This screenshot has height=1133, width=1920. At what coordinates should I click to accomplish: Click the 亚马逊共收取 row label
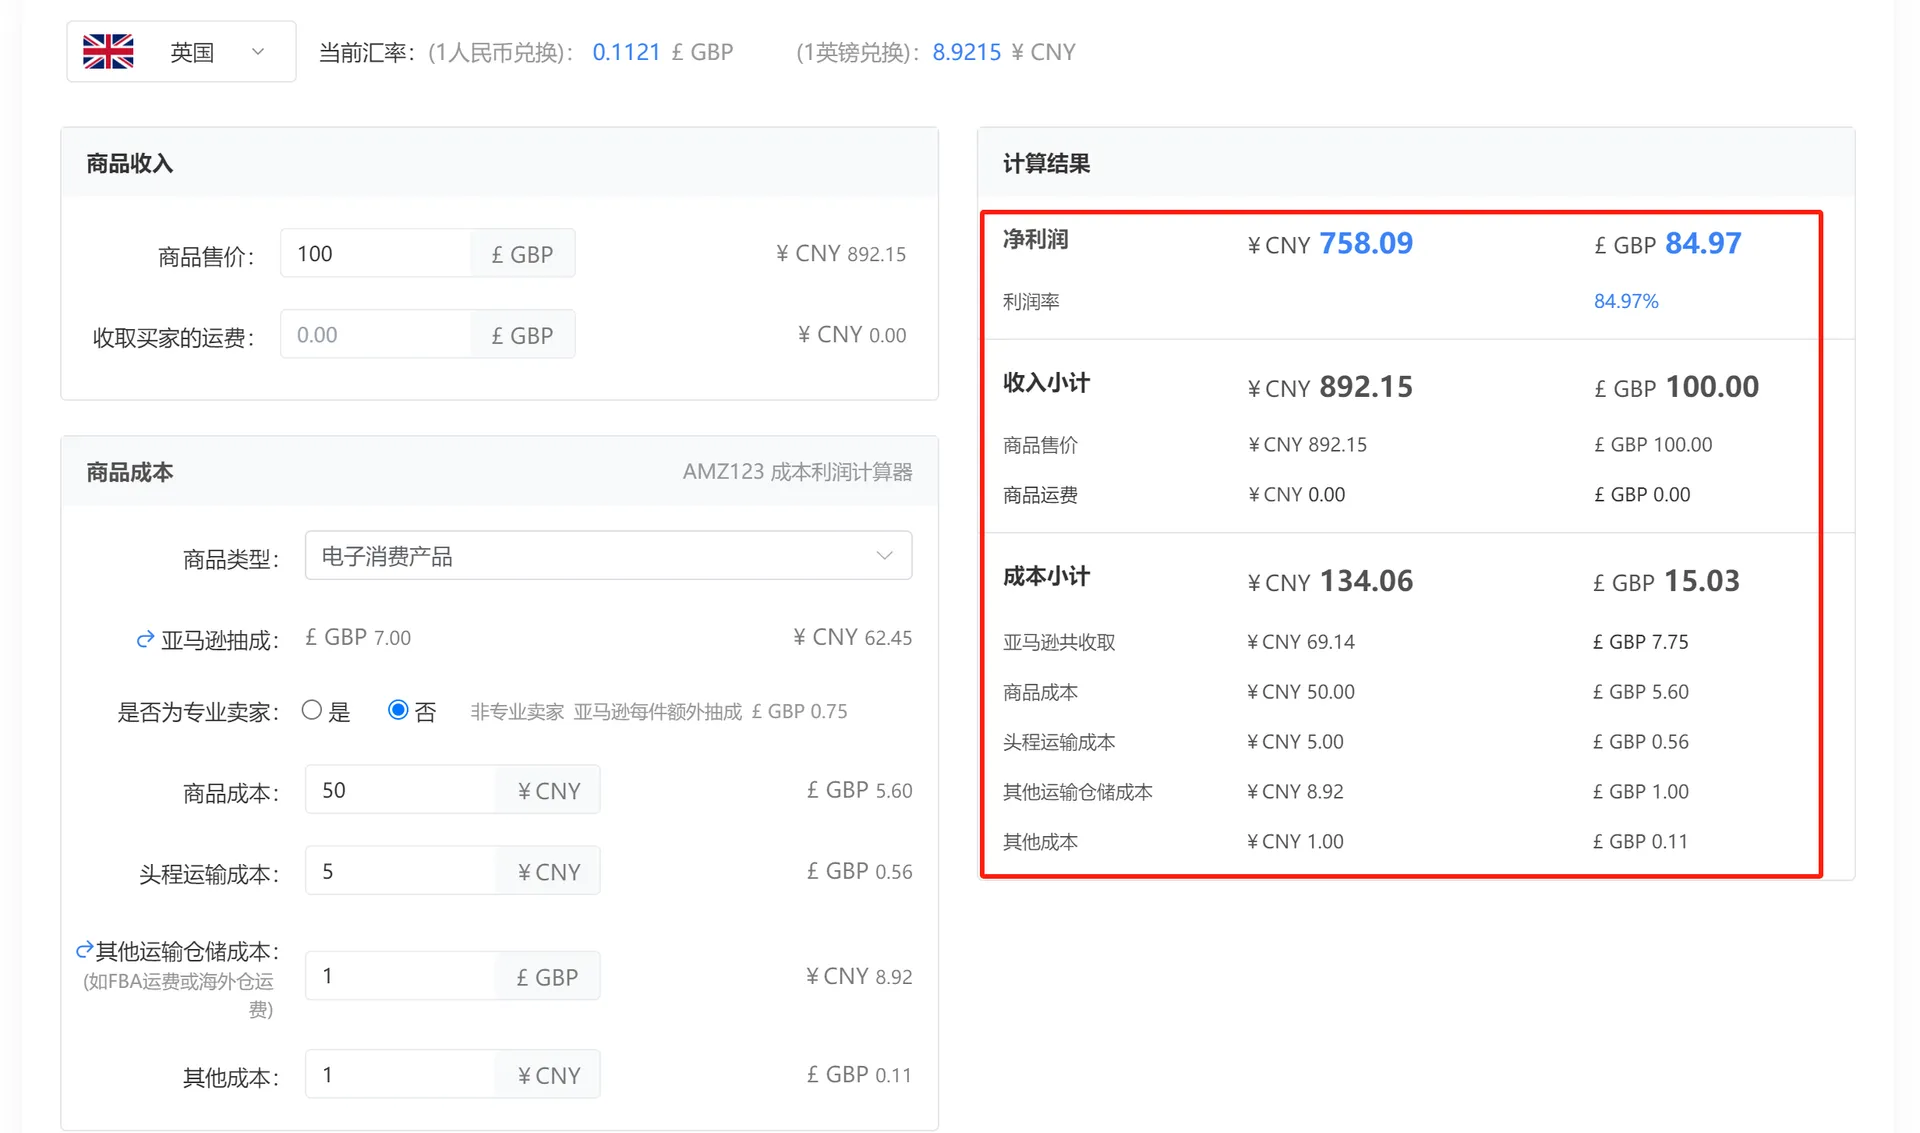(x=1059, y=642)
